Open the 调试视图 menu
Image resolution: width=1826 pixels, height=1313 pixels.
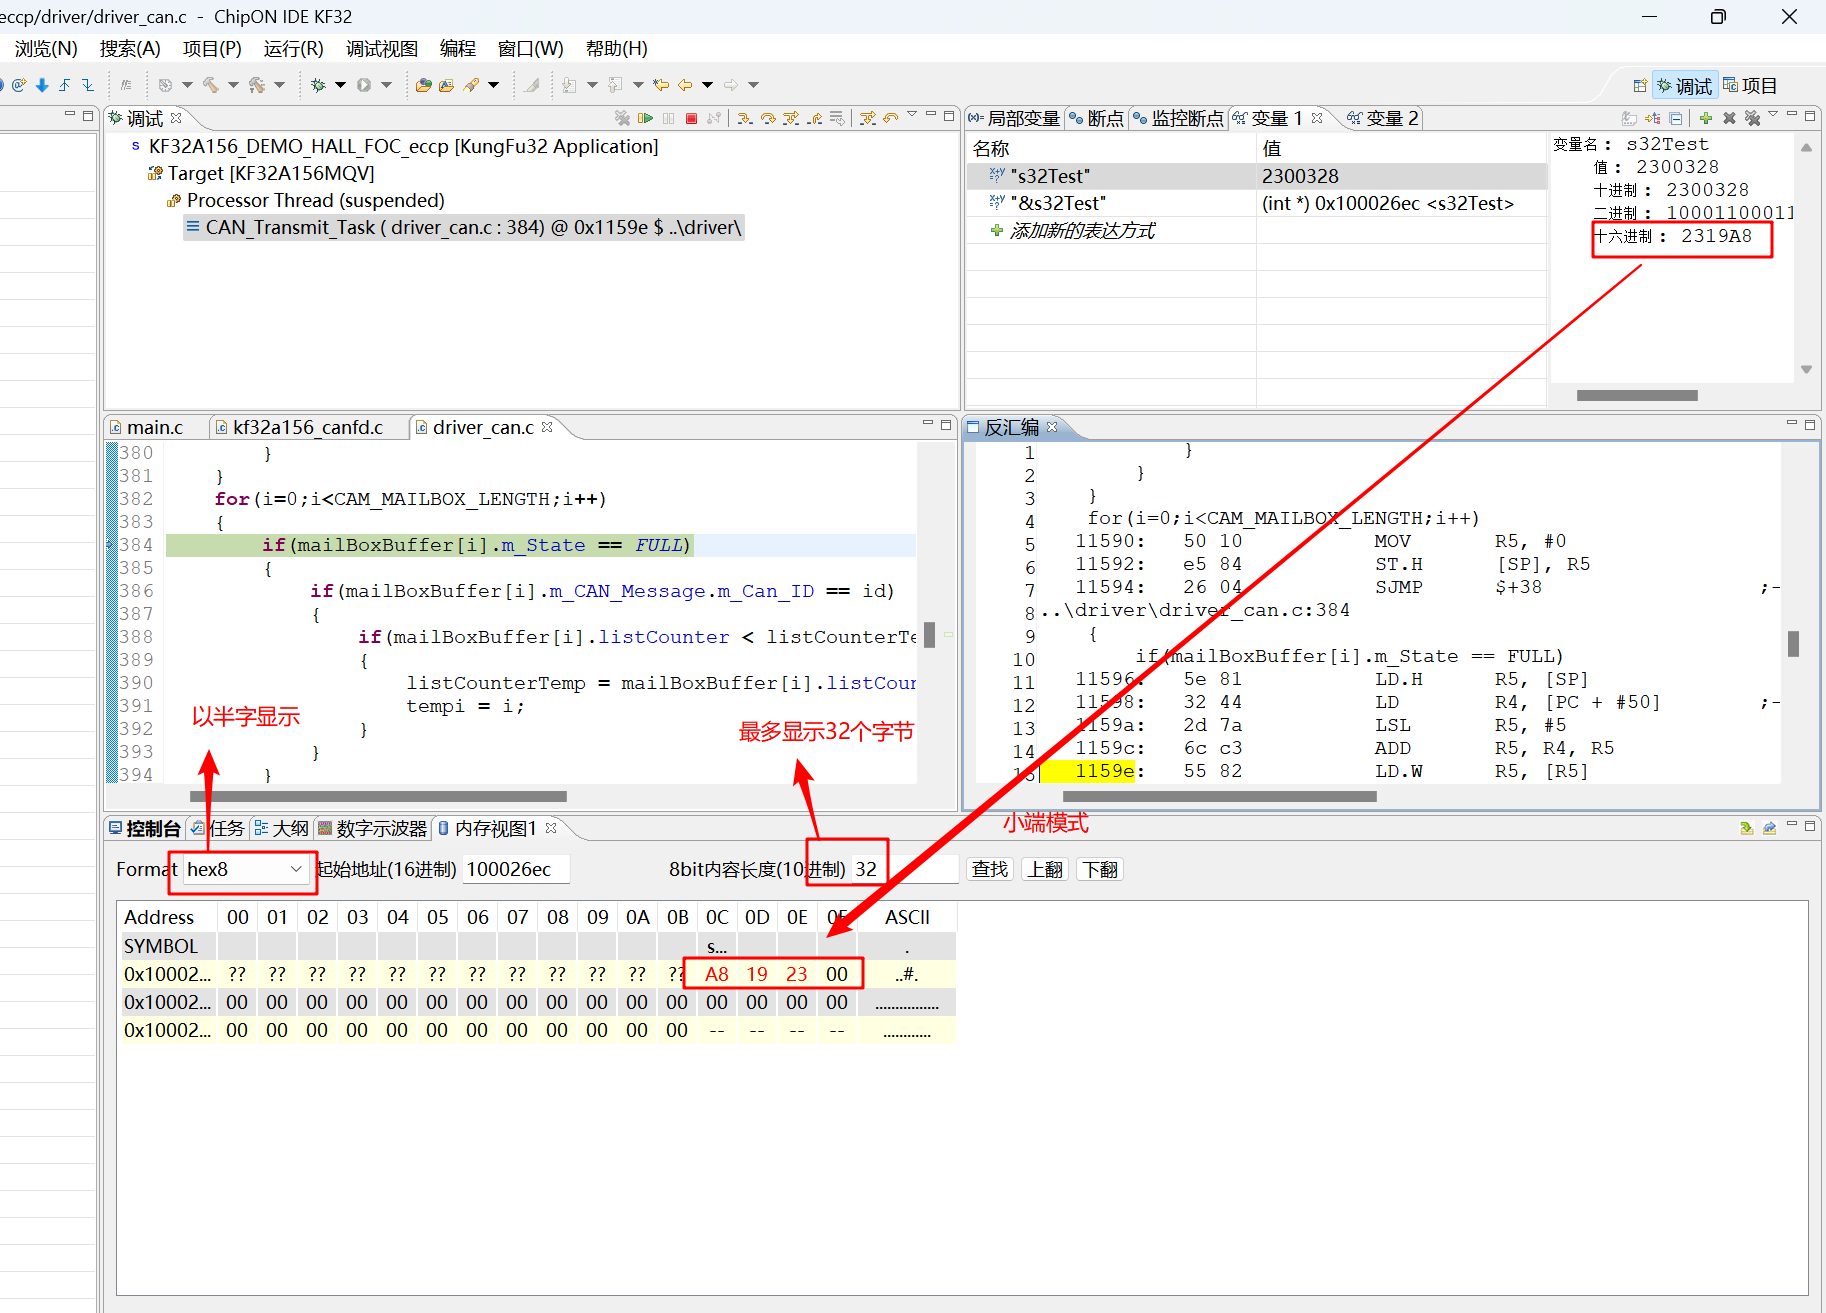pyautogui.click(x=382, y=48)
